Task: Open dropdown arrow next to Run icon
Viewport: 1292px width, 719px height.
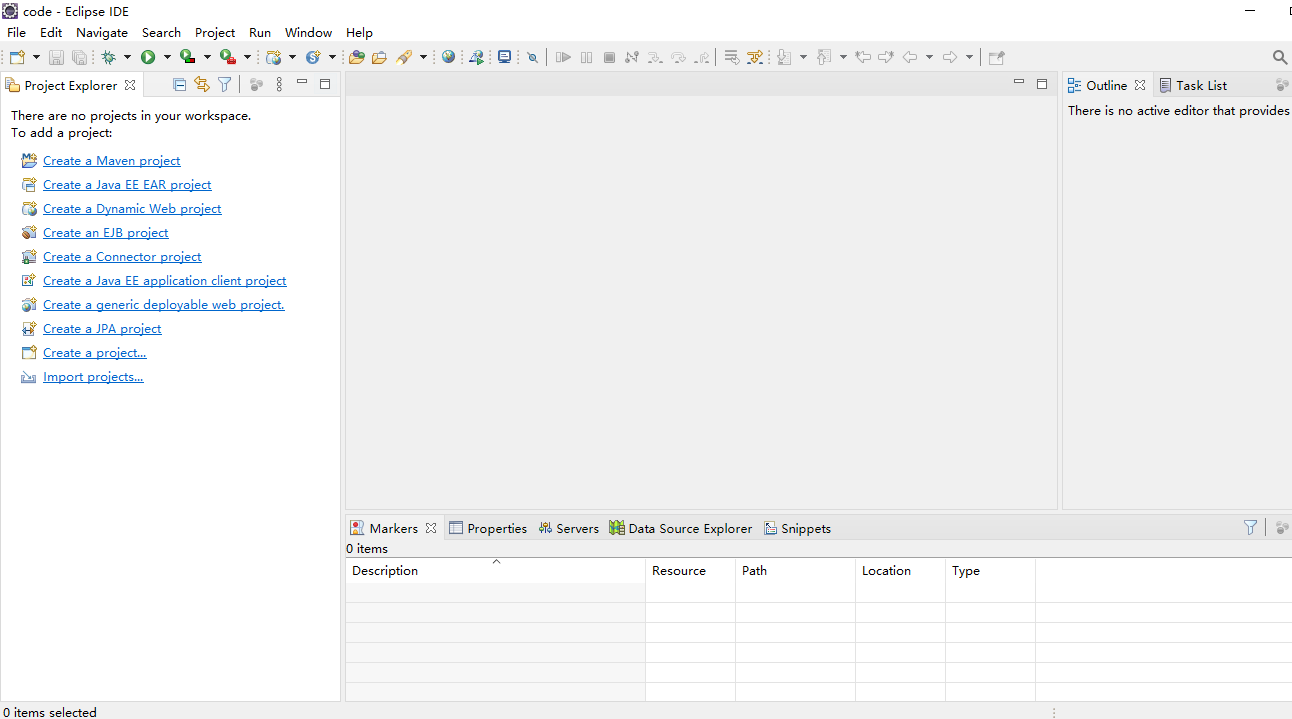Action: click(x=167, y=57)
